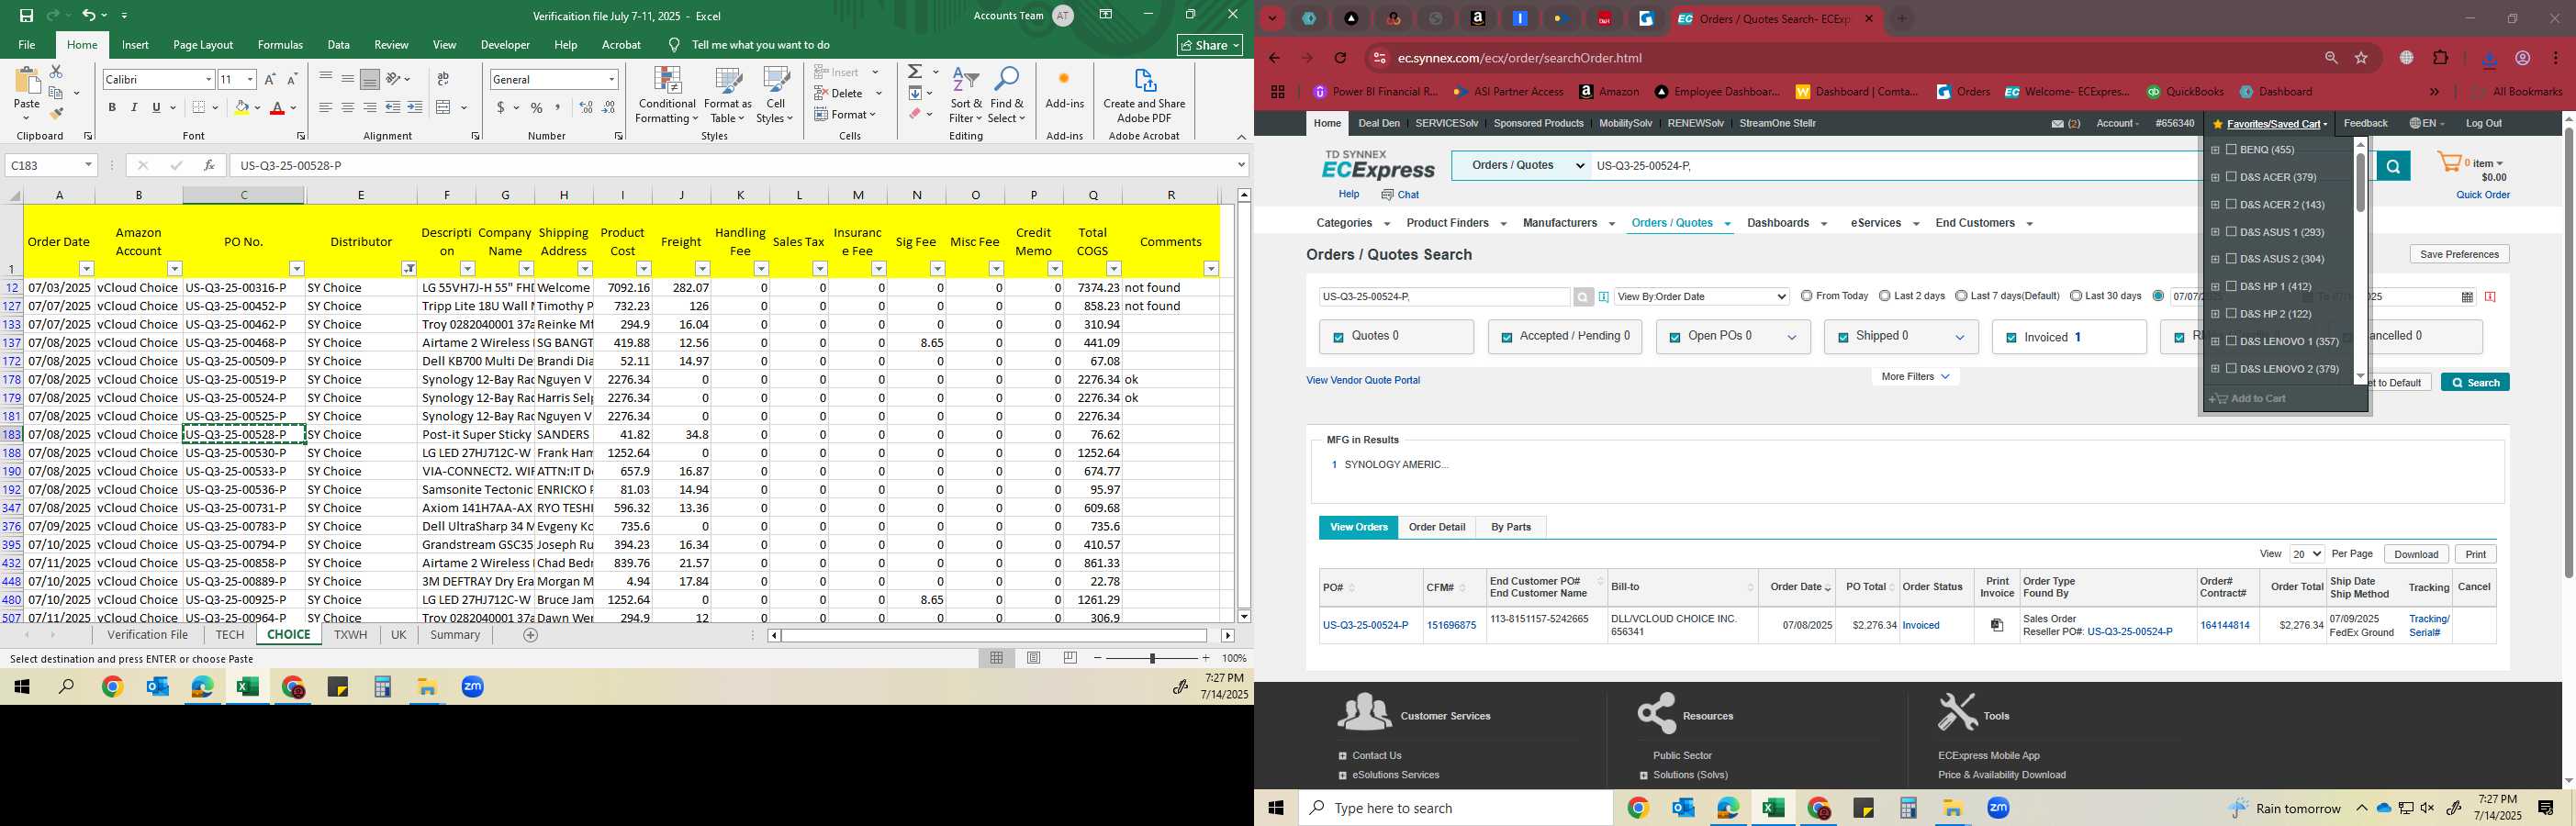Open Sort & Filter in Excel
The width and height of the screenshot is (2576, 826).
[966, 96]
